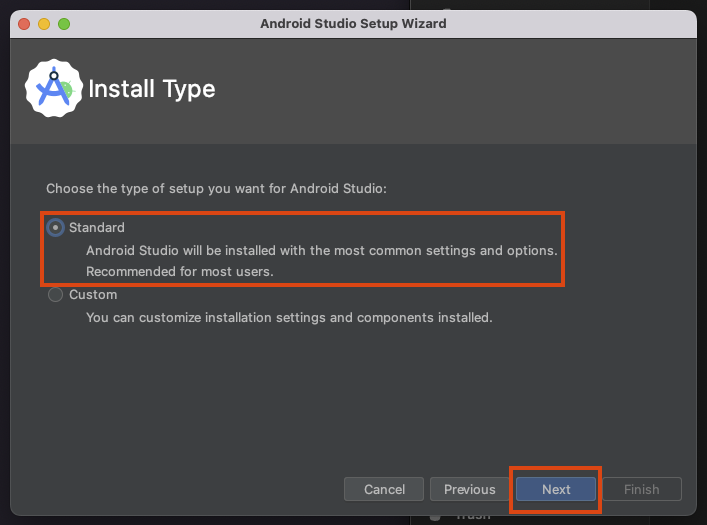Click 'Android Studio will be installed' description line
Image resolution: width=707 pixels, height=525 pixels.
321,250
